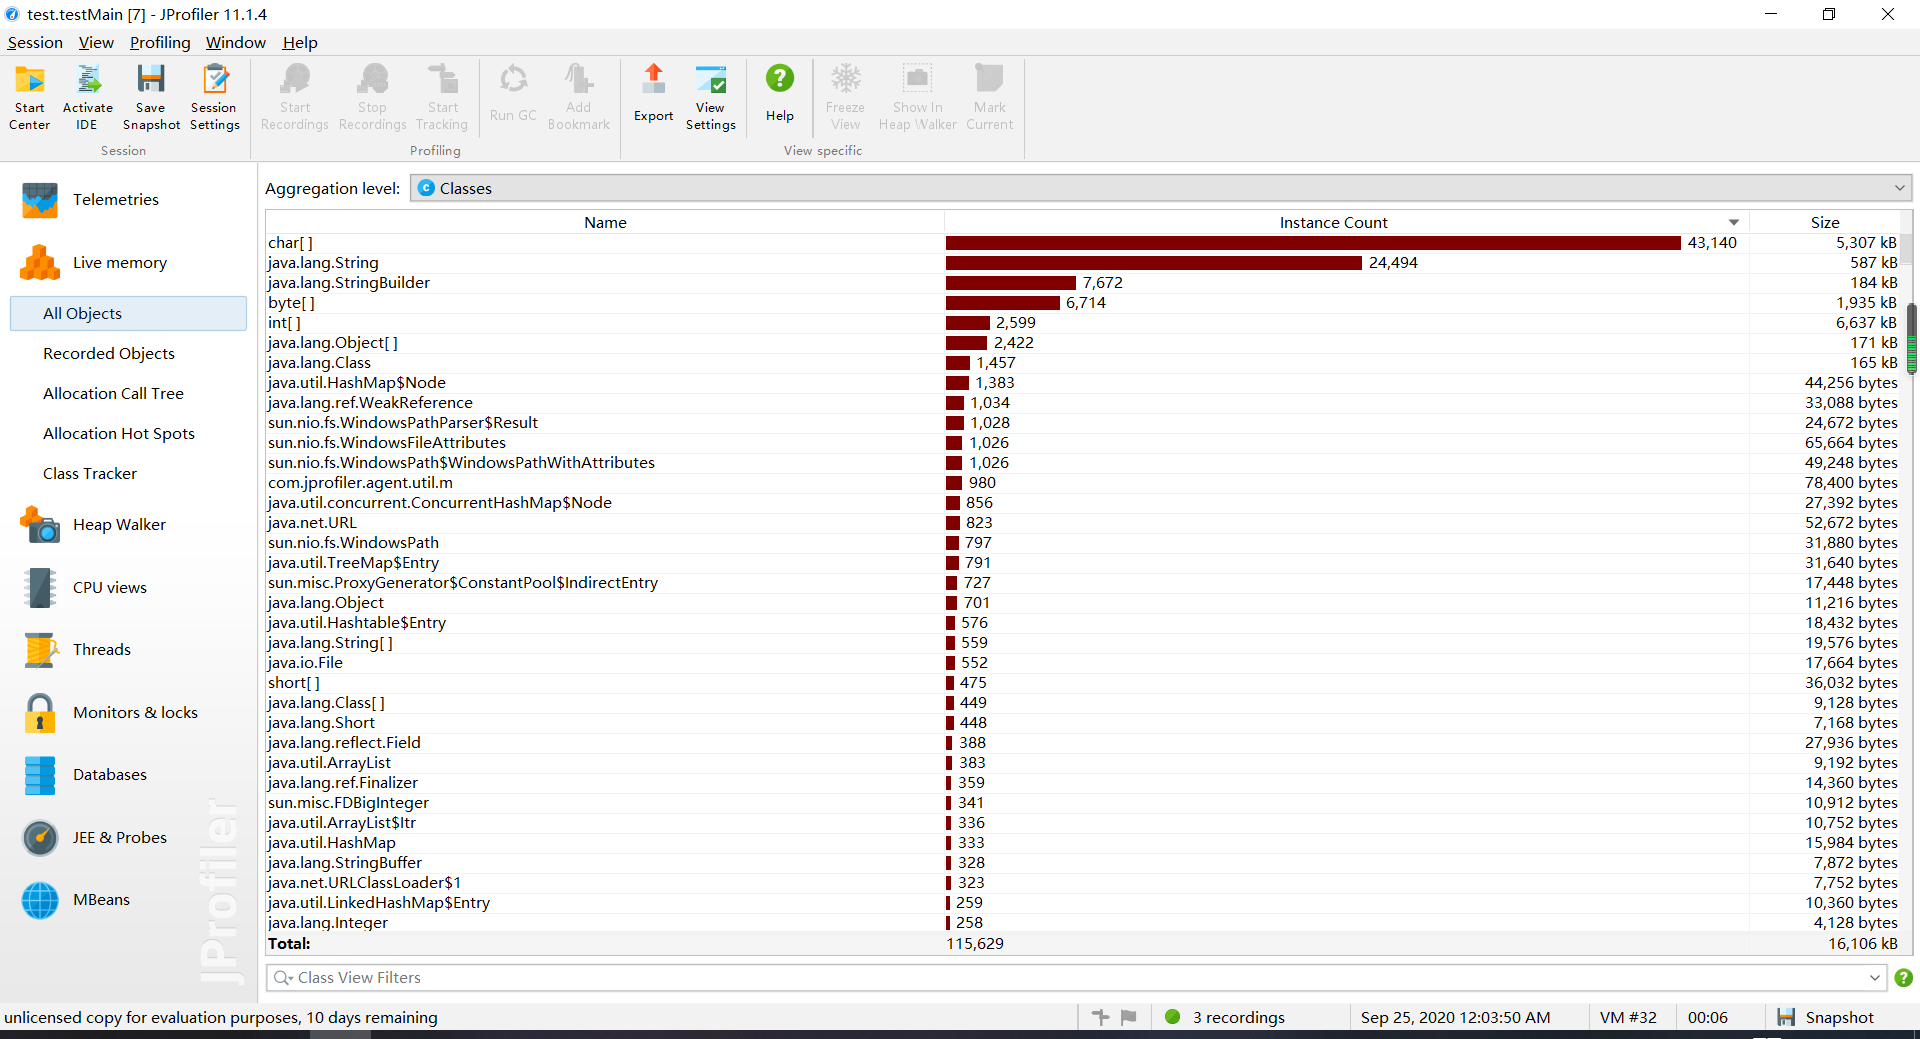Click the green Help toolbar icon
Viewport: 1920px width, 1039px height.
(780, 94)
